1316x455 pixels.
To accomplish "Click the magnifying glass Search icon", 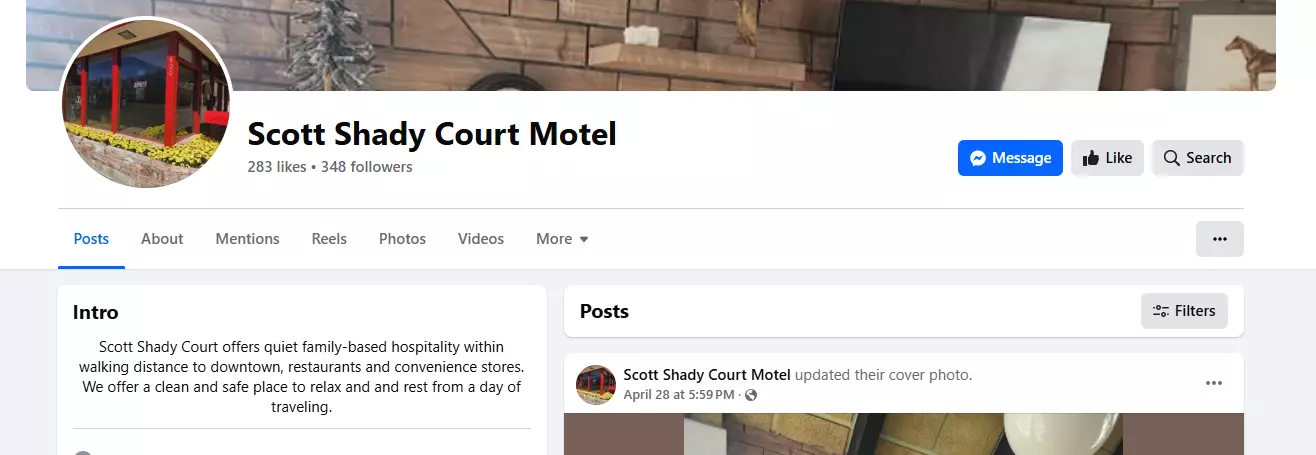I will pos(1172,158).
